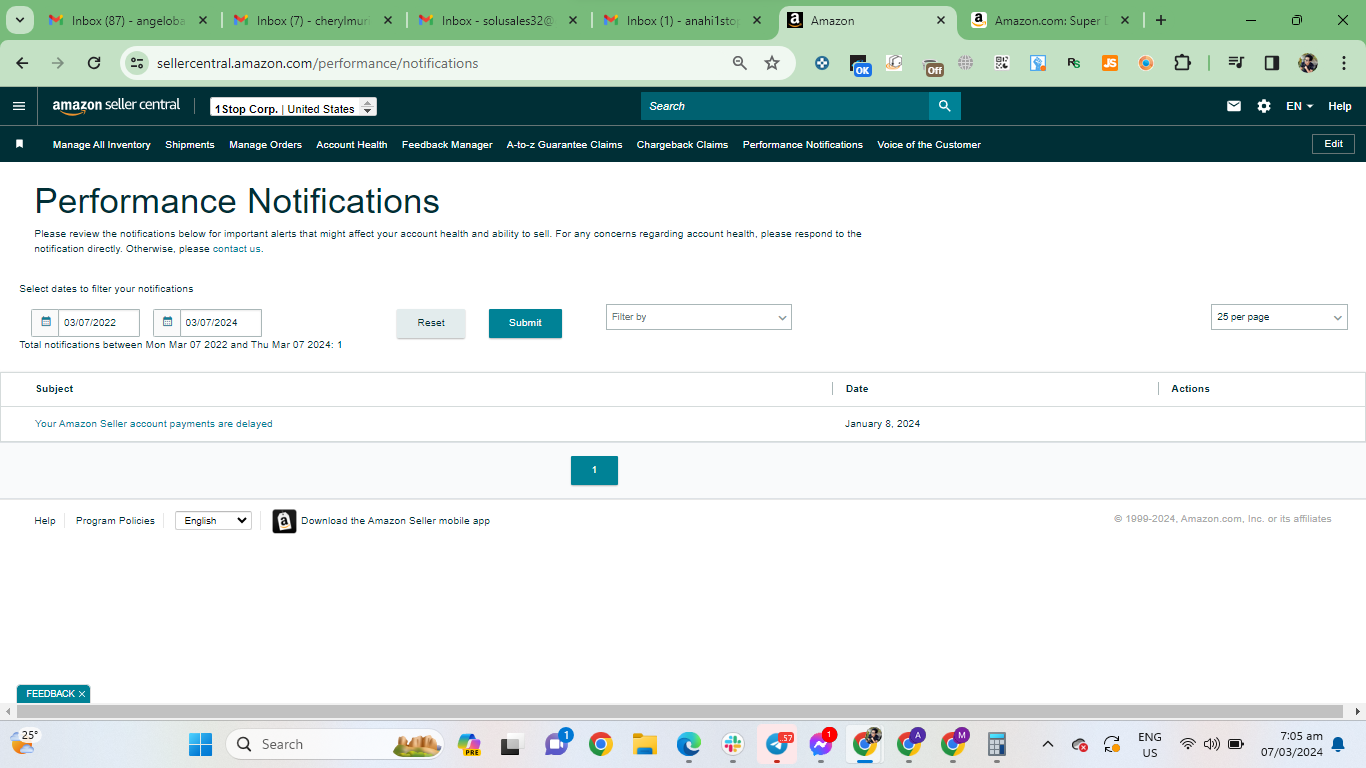
Task: Reset the notification date filter
Action: (431, 323)
